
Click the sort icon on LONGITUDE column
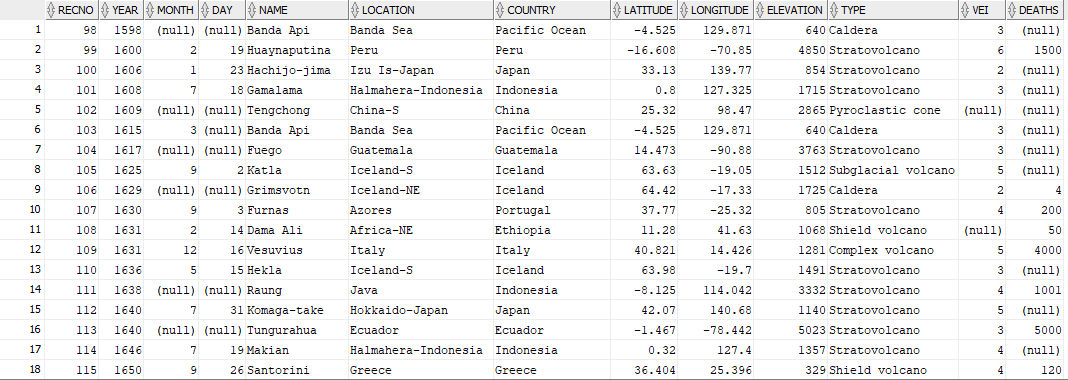tap(684, 10)
